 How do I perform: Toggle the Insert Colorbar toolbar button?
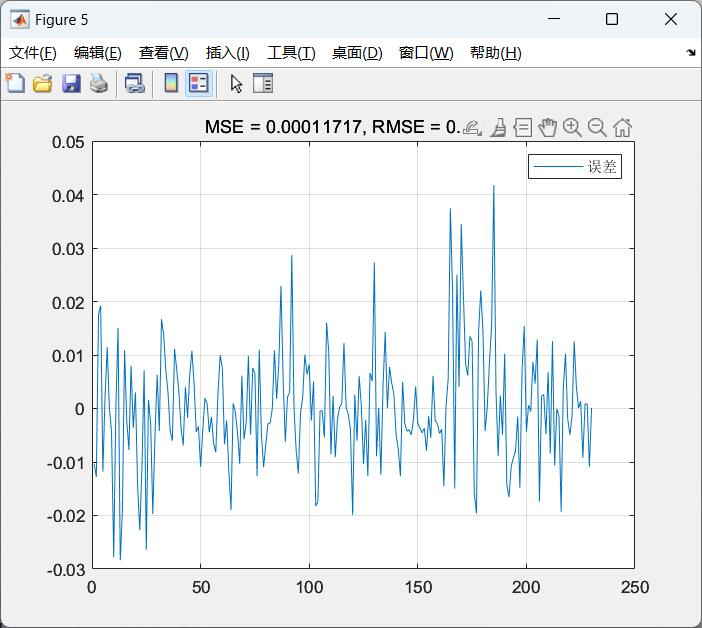171,84
